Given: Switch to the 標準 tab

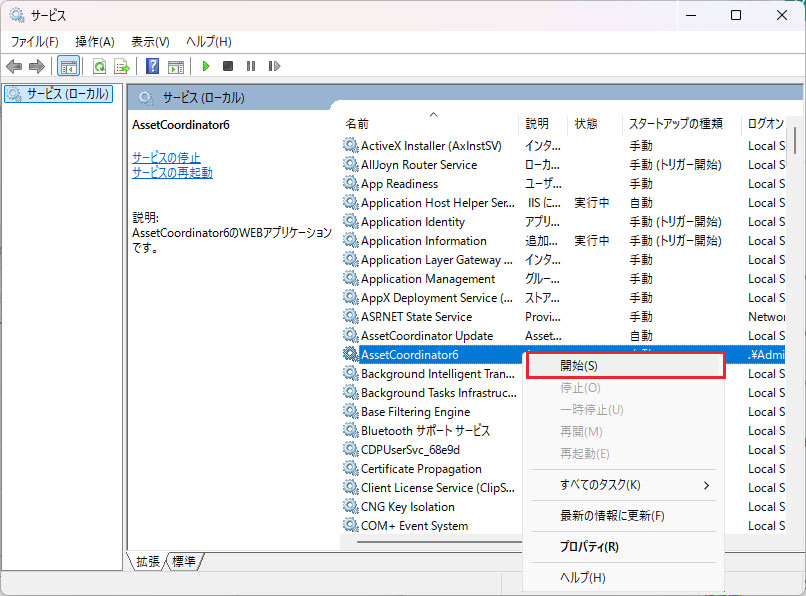Looking at the screenshot, I should tap(184, 562).
